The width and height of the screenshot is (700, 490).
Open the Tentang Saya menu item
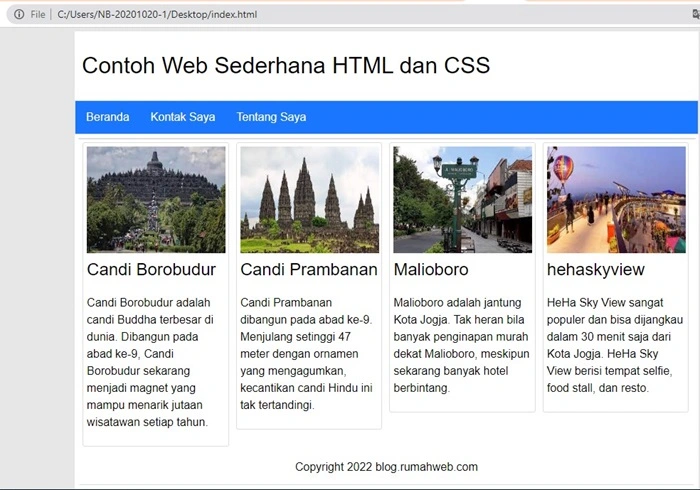pos(271,117)
